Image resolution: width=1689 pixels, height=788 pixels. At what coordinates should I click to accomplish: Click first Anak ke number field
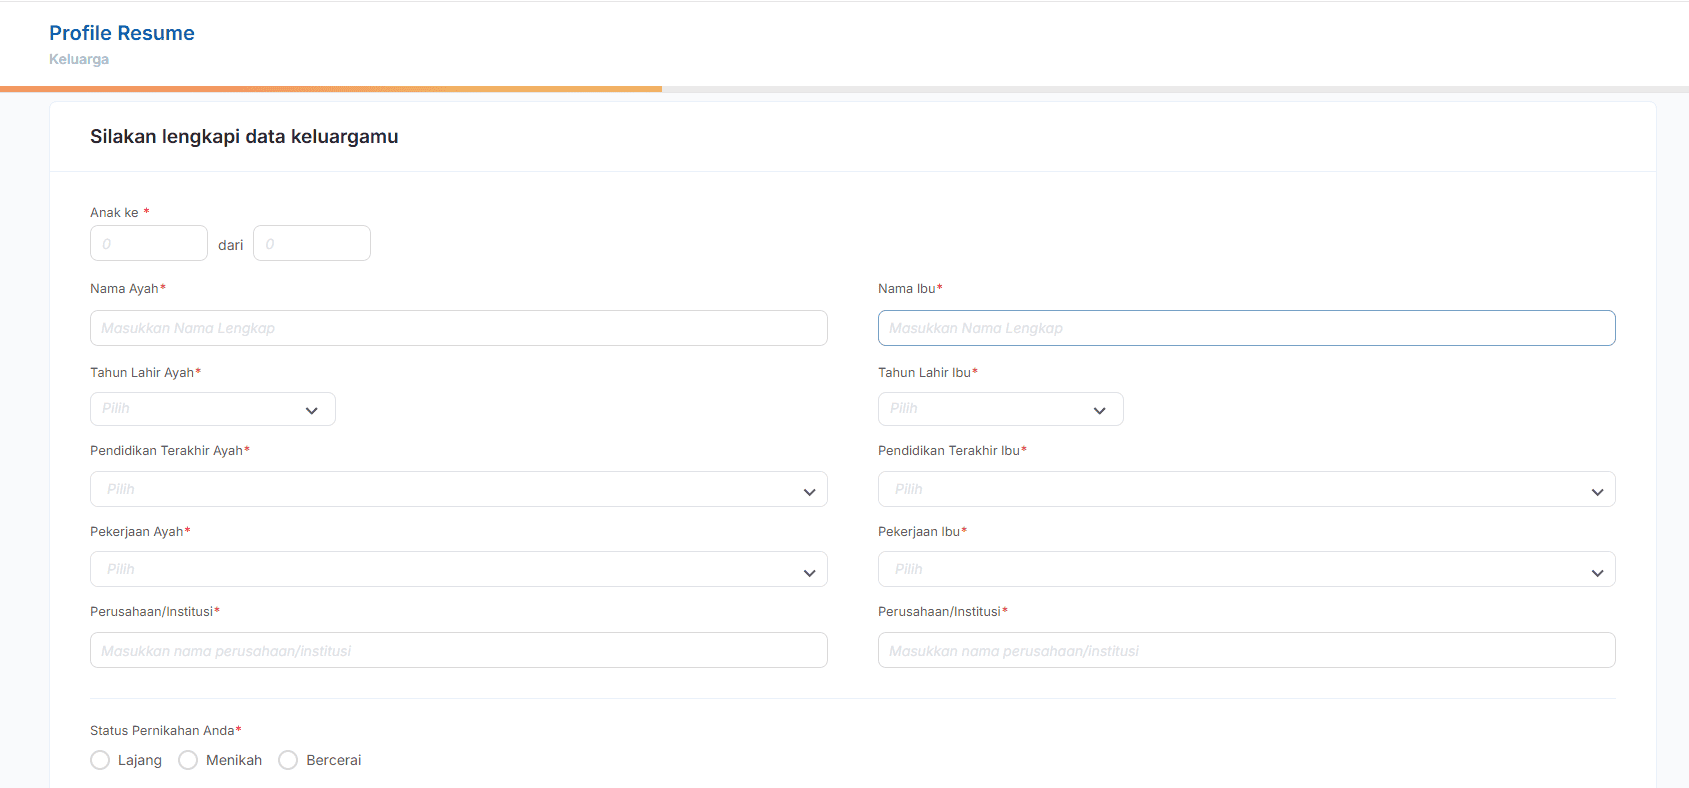(148, 243)
